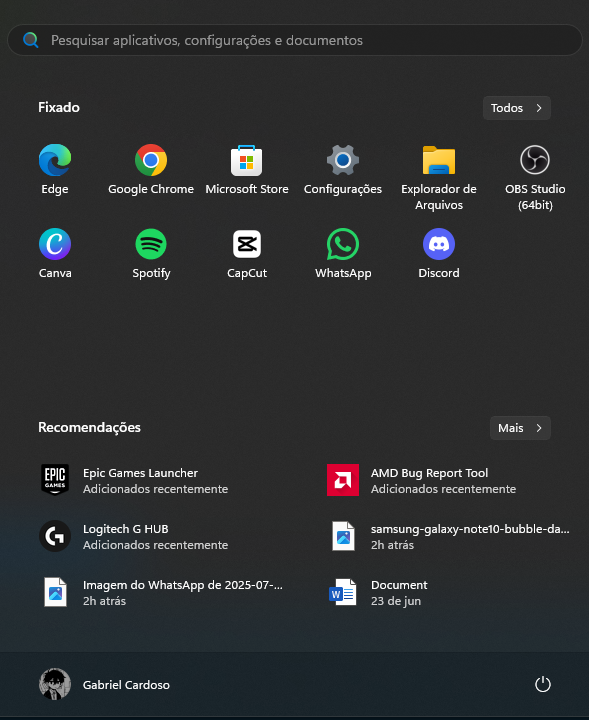Launch the CapCut app
The width and height of the screenshot is (589, 720).
(x=247, y=253)
